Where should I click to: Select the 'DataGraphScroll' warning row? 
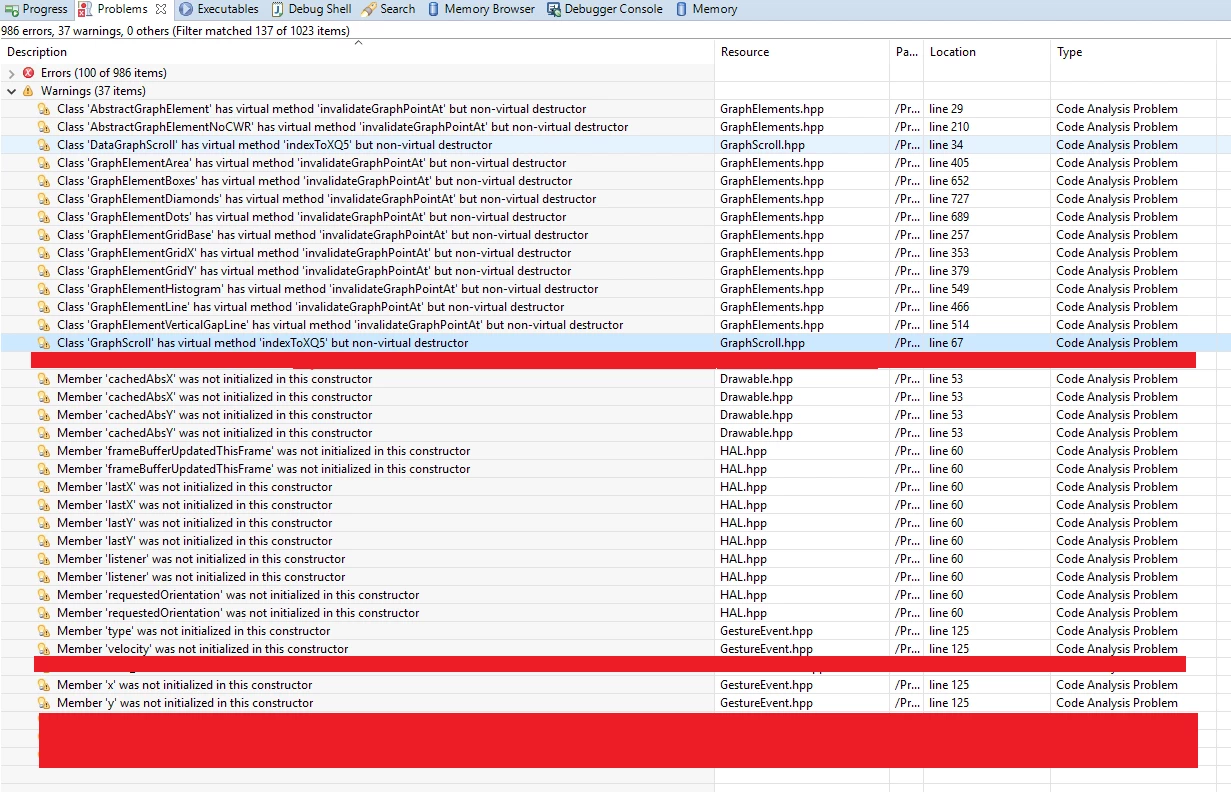click(x=615, y=145)
